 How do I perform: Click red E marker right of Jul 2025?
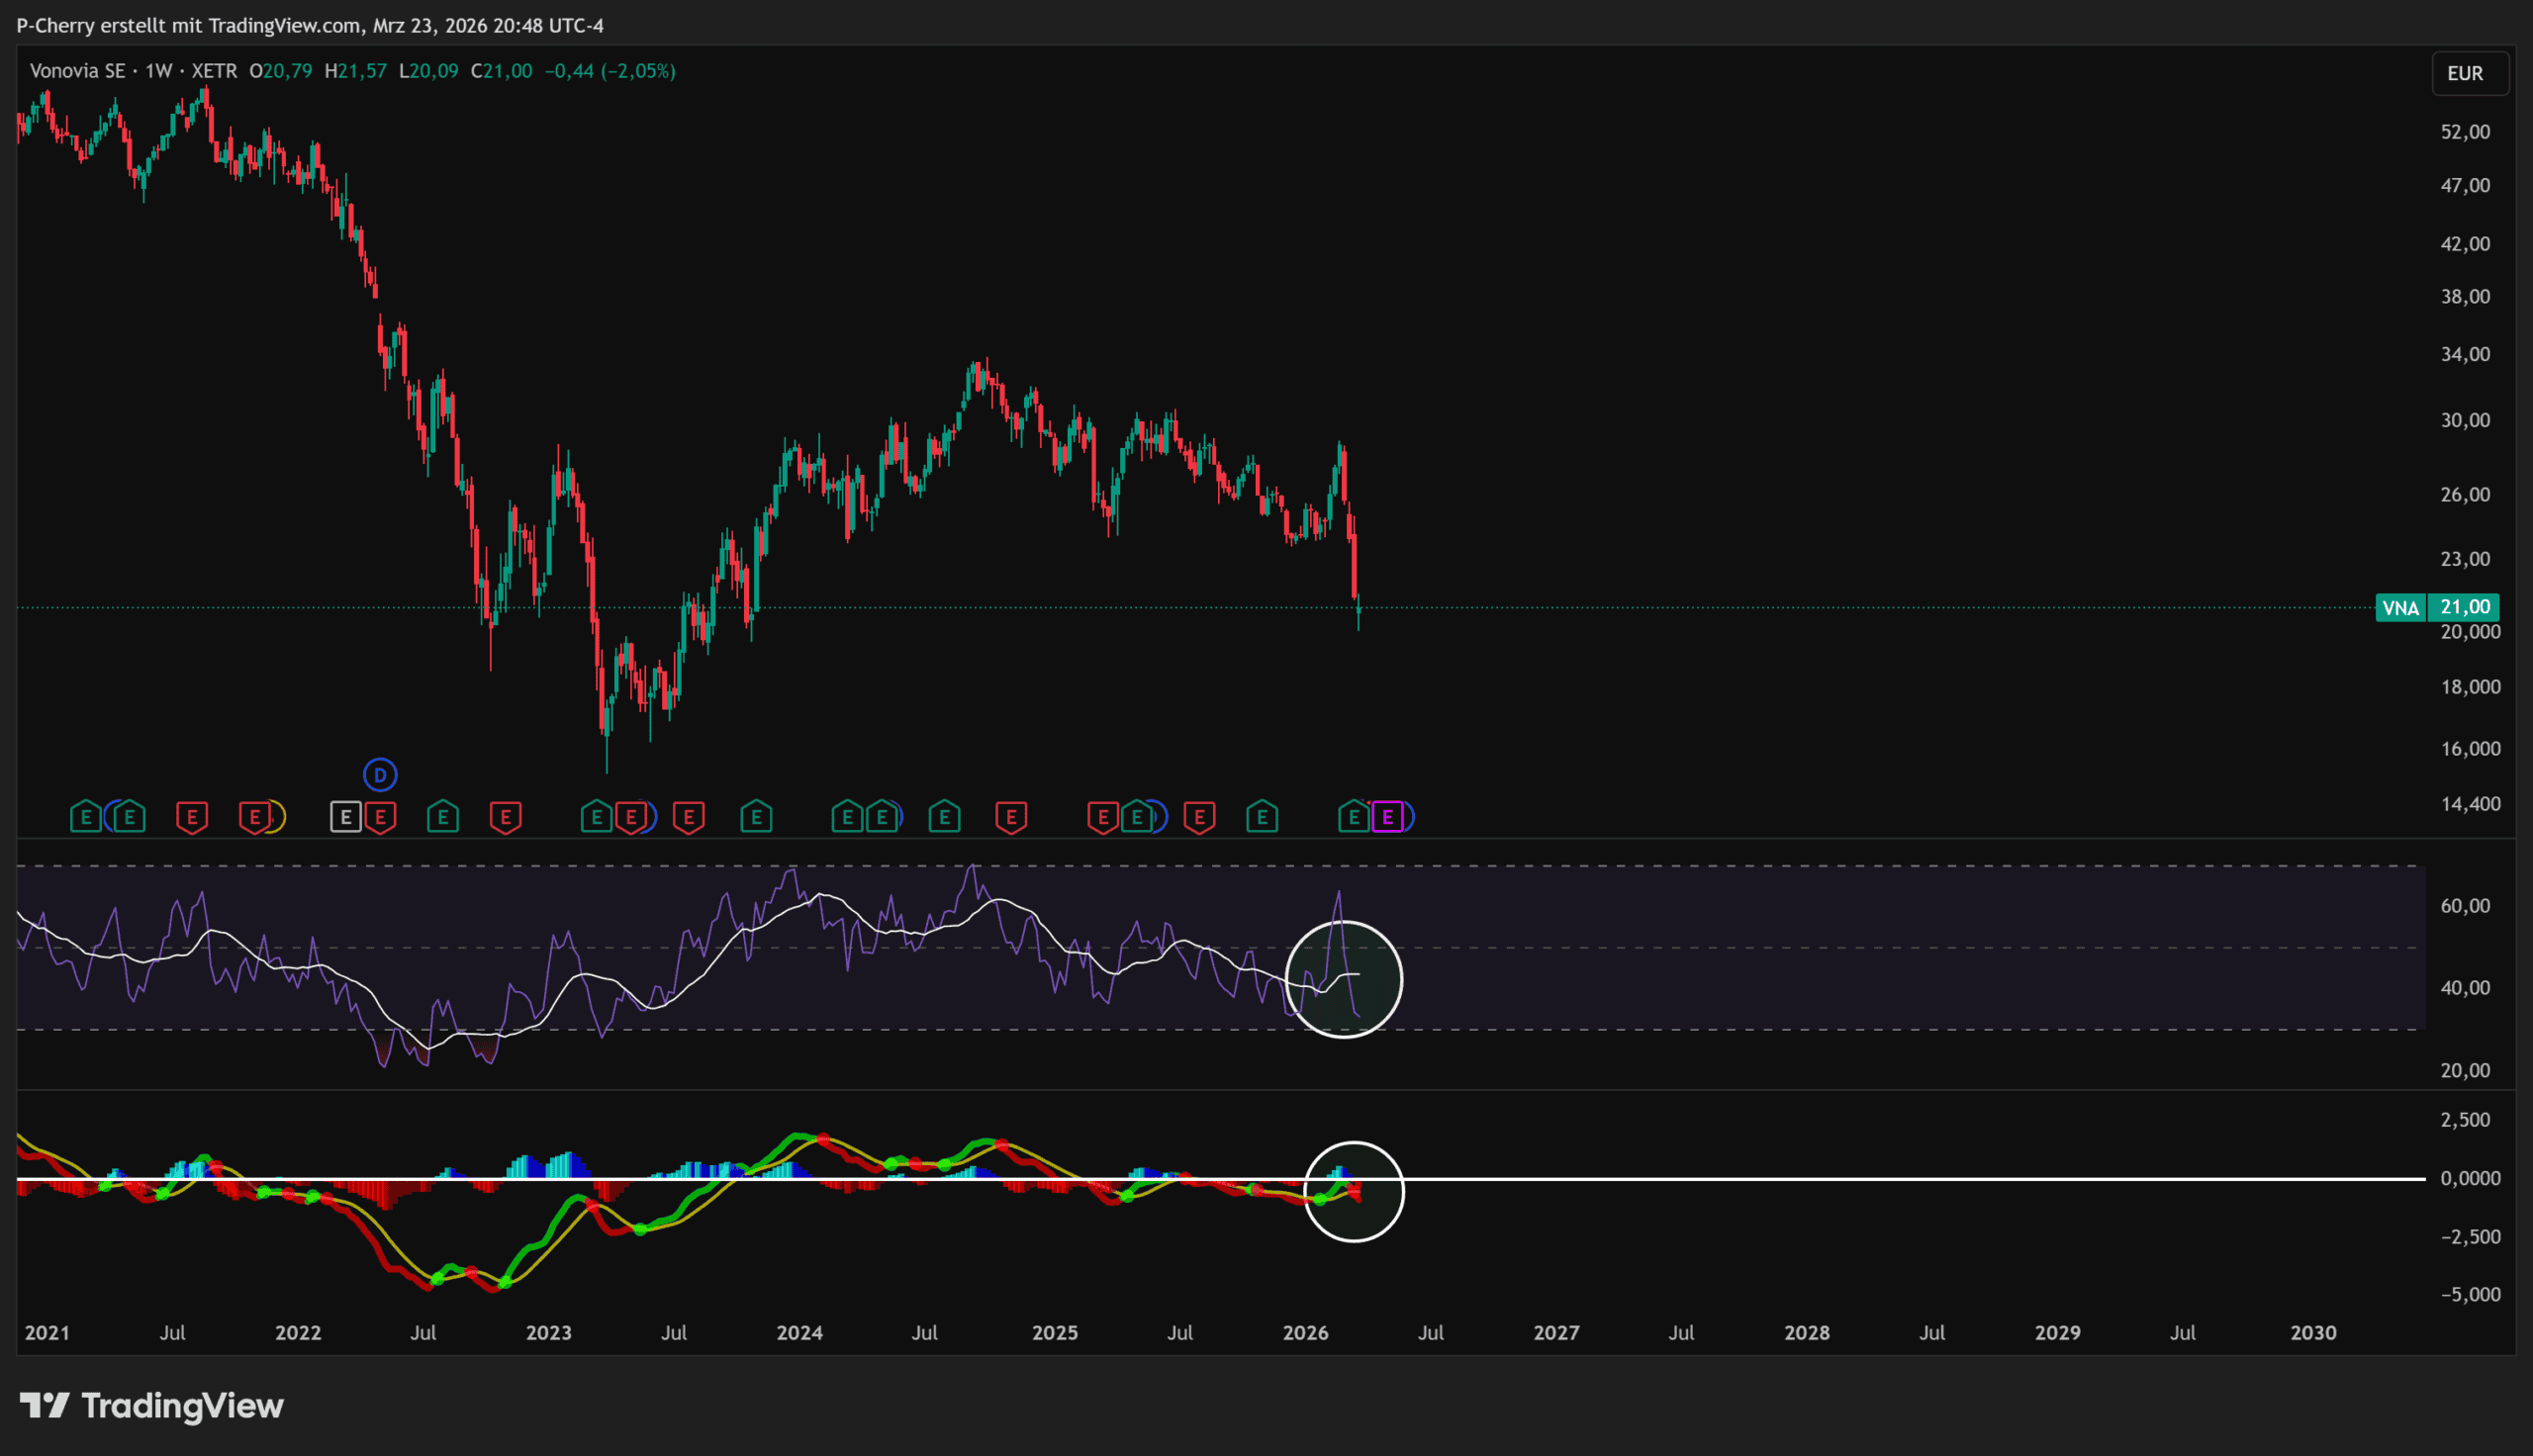pyautogui.click(x=1199, y=818)
